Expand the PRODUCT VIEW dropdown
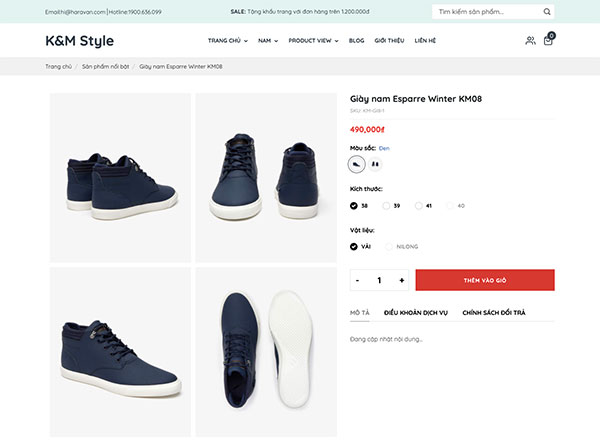The height and width of the screenshot is (445, 600). pos(313,41)
